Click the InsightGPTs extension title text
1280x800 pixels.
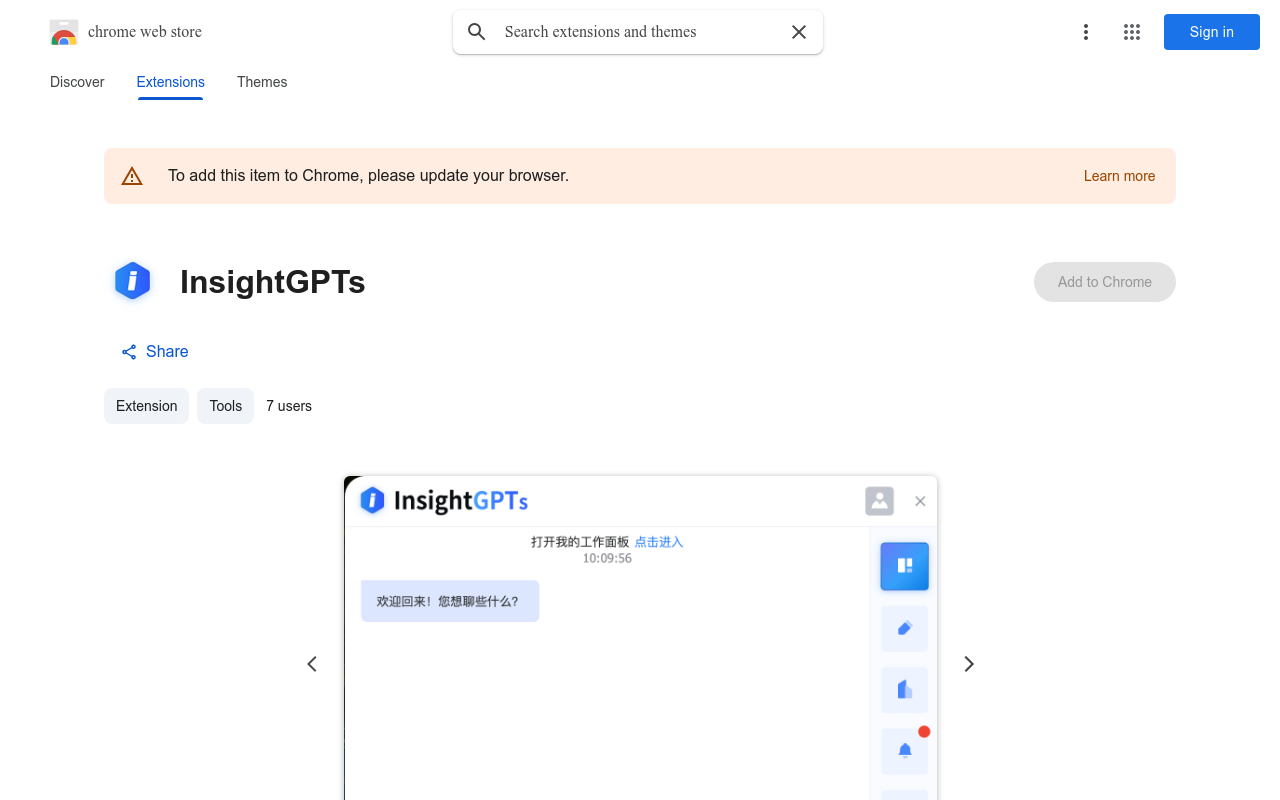(273, 282)
